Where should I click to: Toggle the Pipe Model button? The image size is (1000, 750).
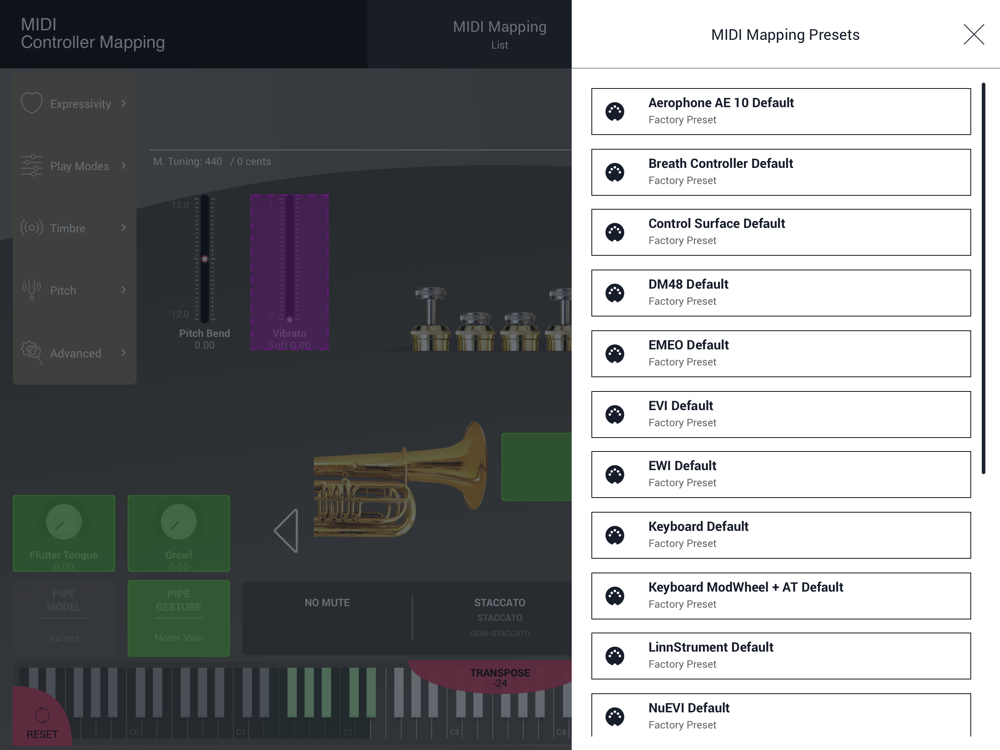point(64,618)
